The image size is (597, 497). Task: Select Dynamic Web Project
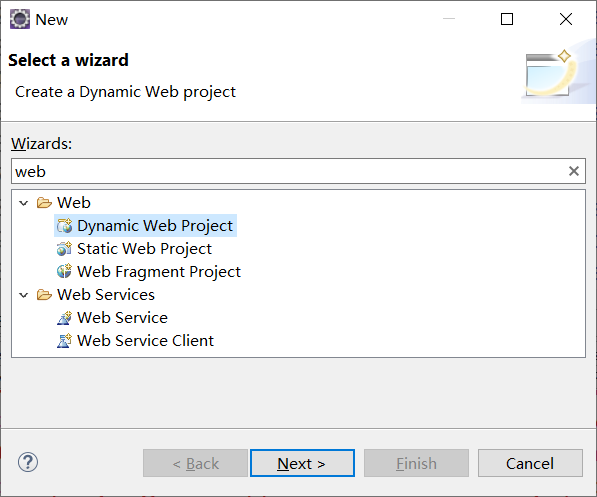click(155, 225)
